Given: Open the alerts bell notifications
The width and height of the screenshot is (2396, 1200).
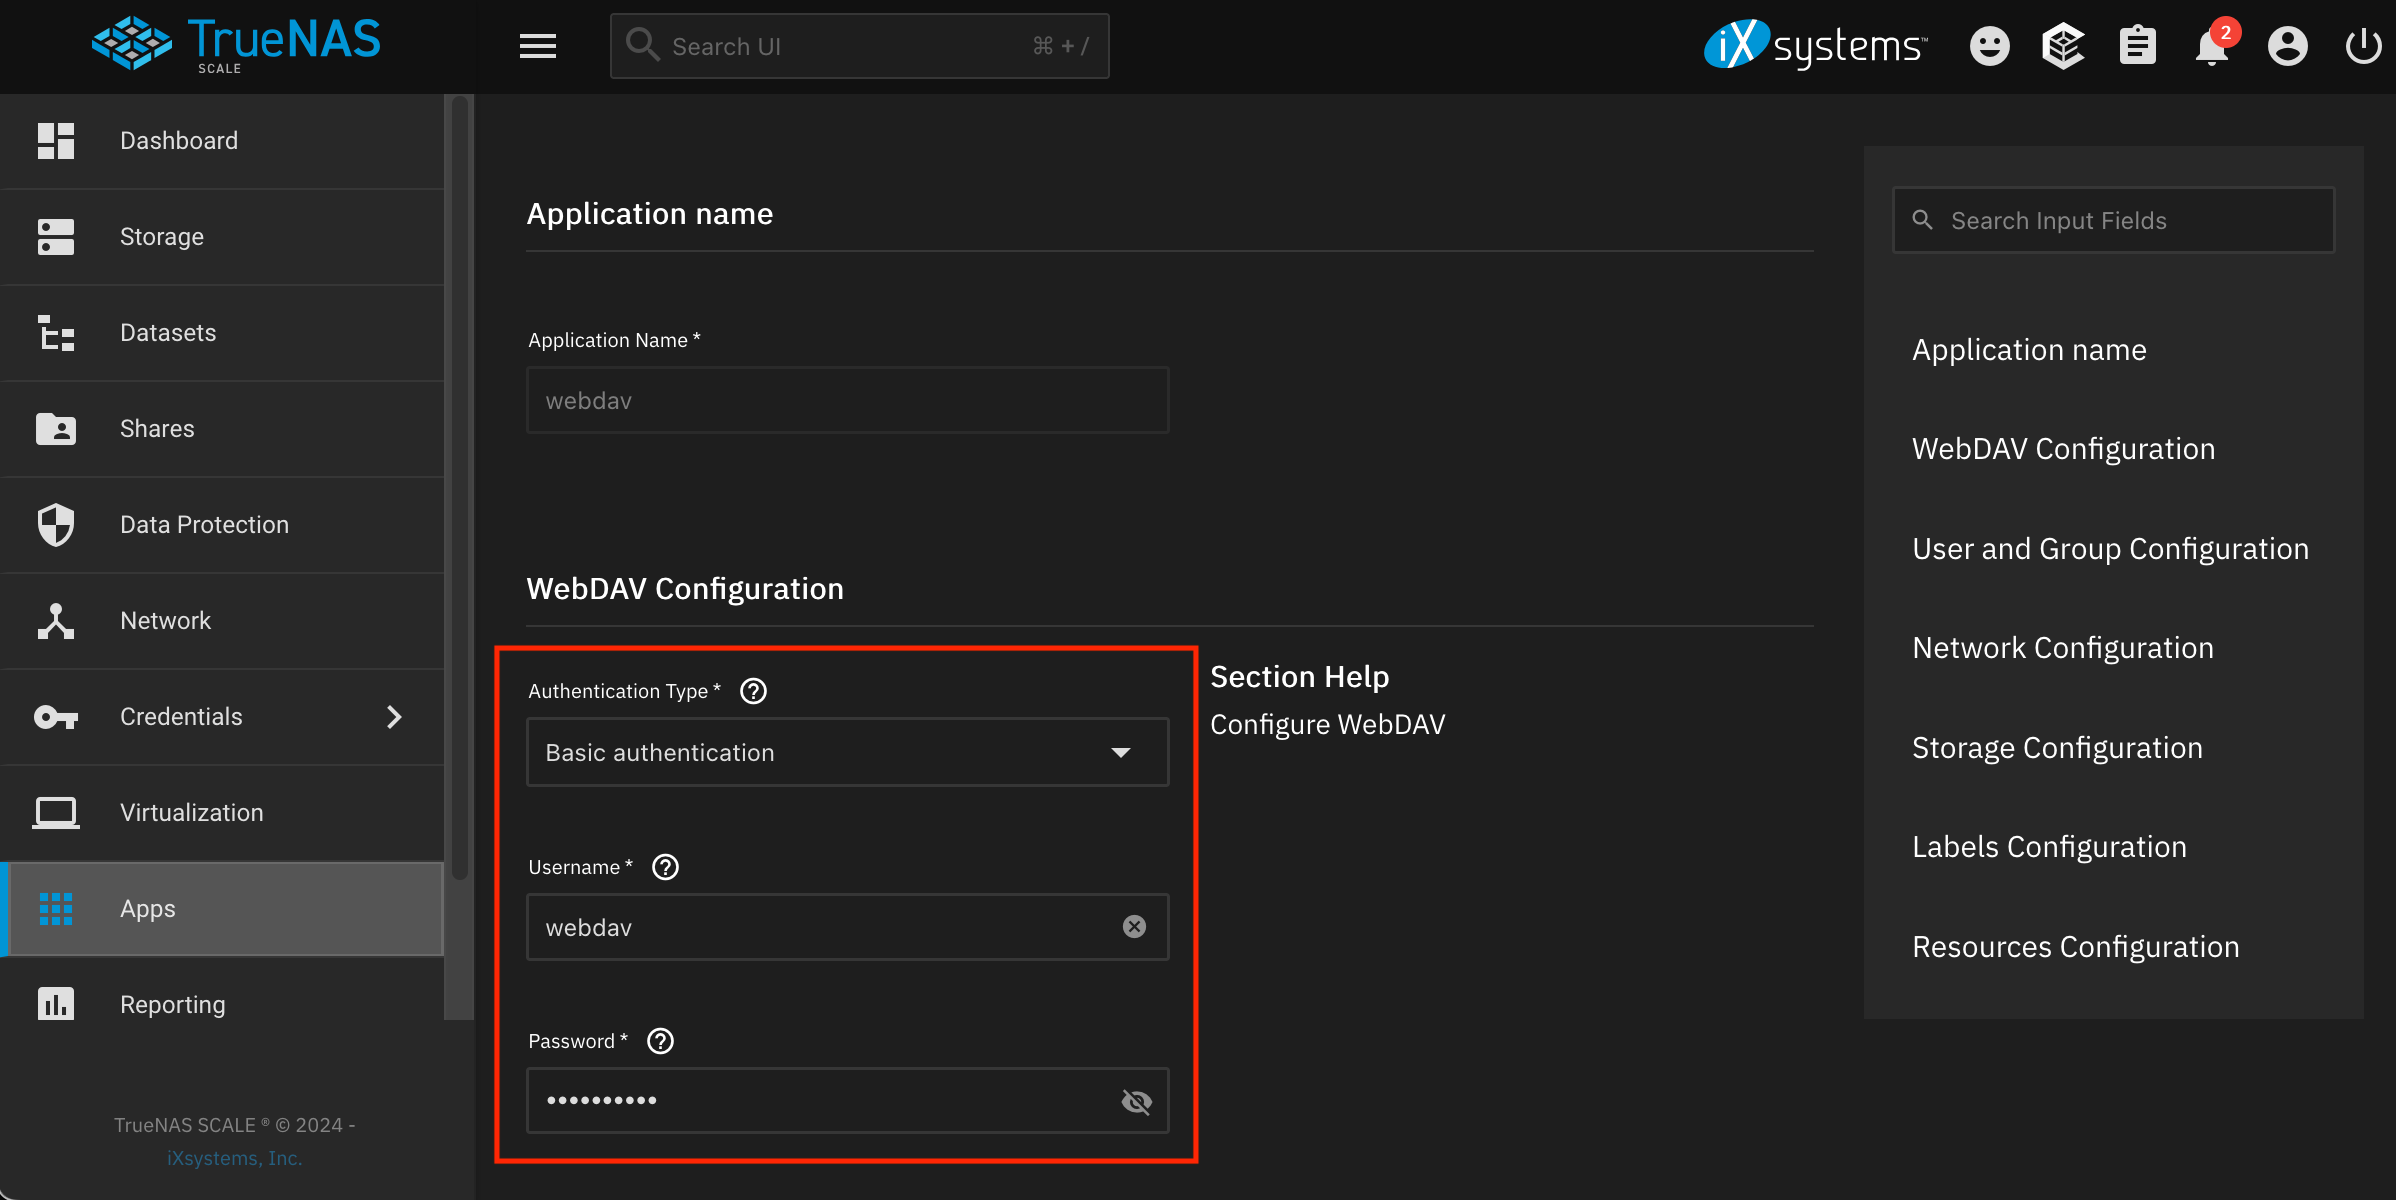Looking at the screenshot, I should (x=2213, y=45).
